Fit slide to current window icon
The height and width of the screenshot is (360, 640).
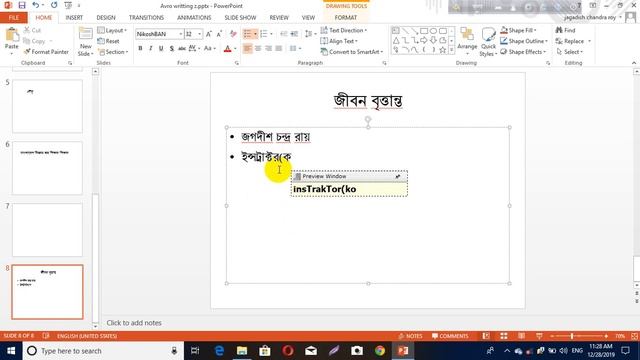[x=634, y=336]
